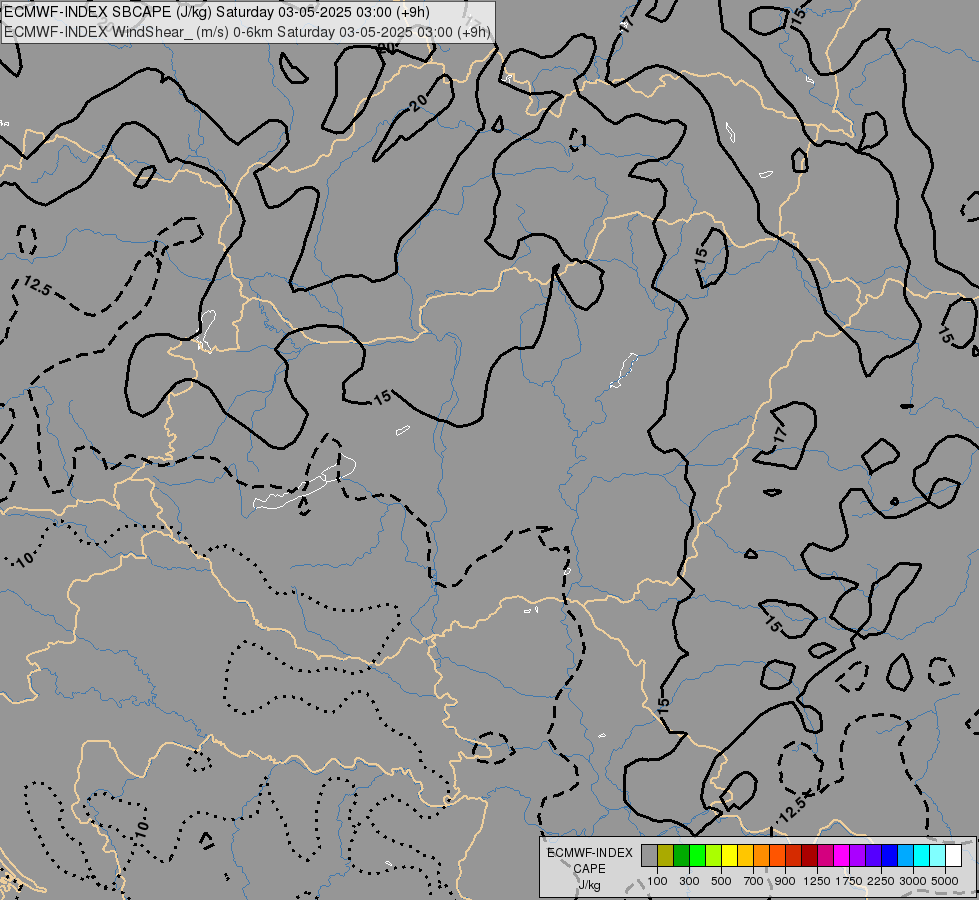Click the 5000 legend value
Screen dimensions: 979x900
[945, 881]
